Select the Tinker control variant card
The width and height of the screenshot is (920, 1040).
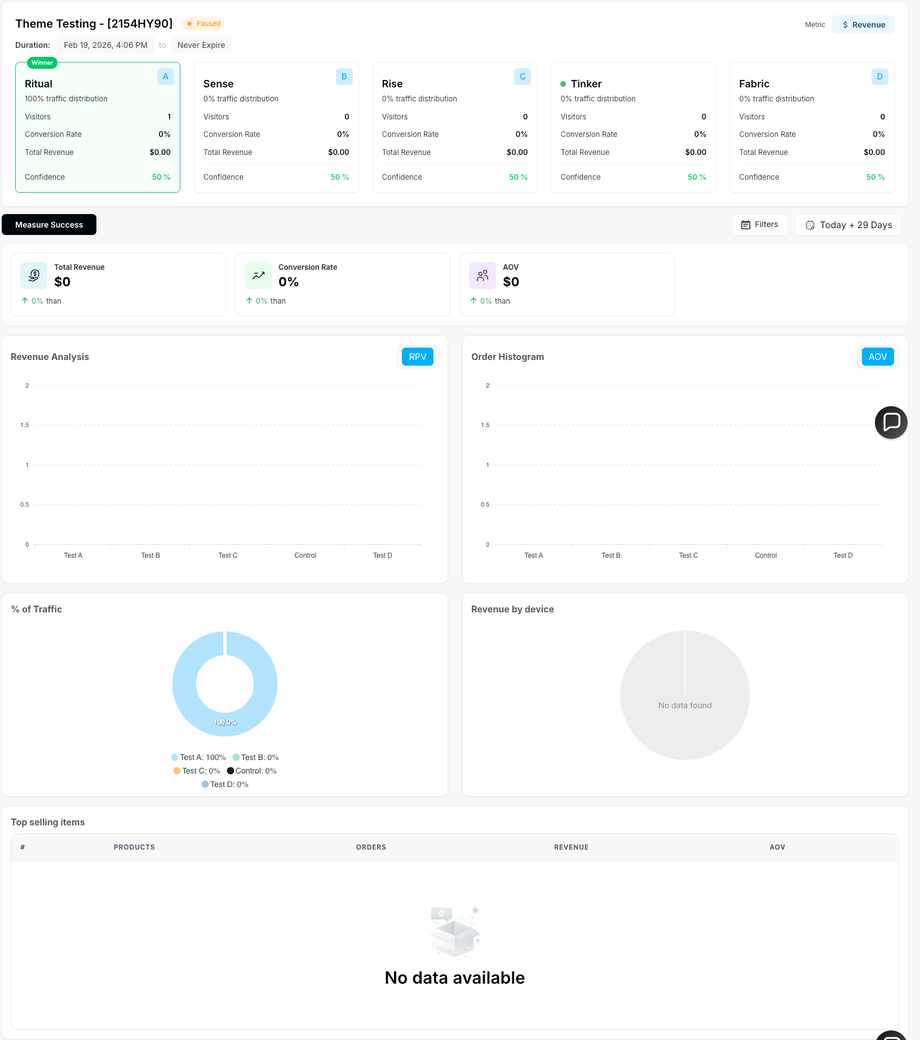[x=633, y=127]
